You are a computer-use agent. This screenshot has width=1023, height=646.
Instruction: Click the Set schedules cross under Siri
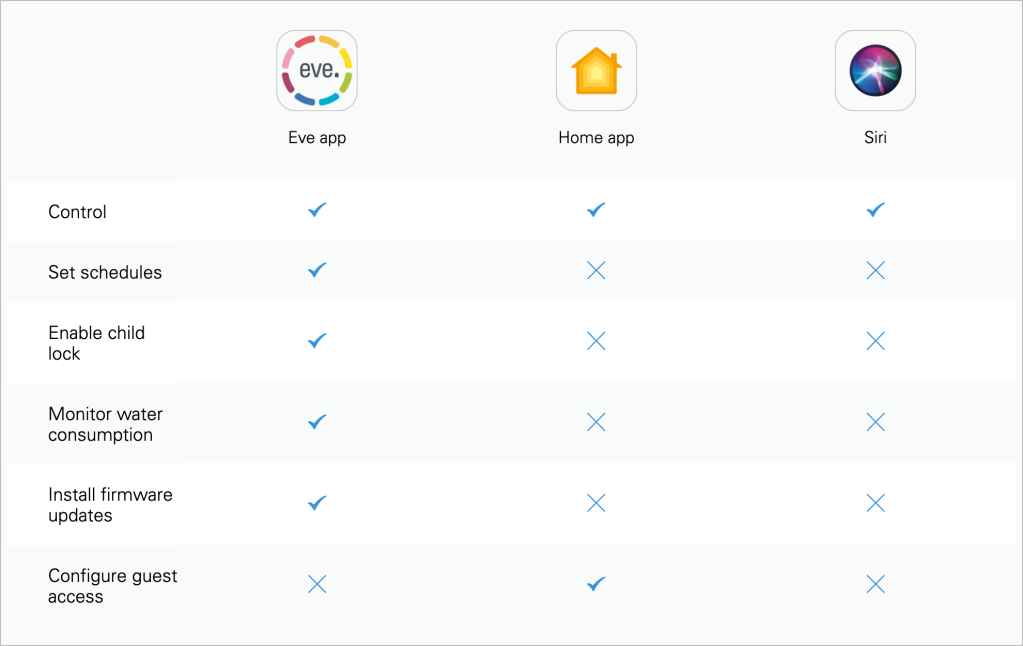875,271
